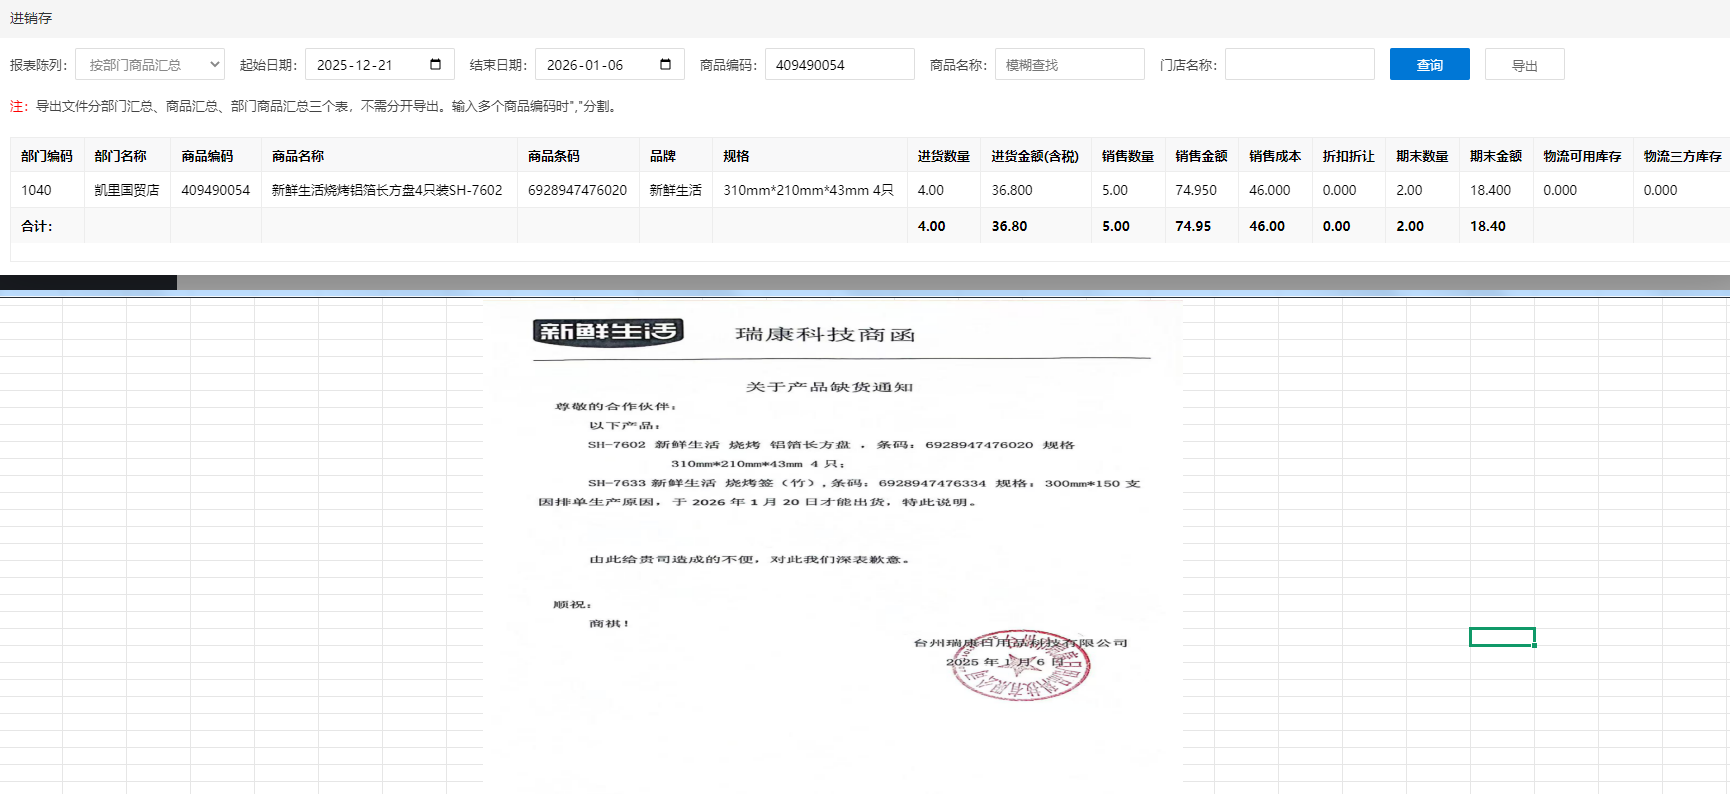Open the end date calendar picker icon
Viewport: 1730px width, 794px height.
click(665, 65)
